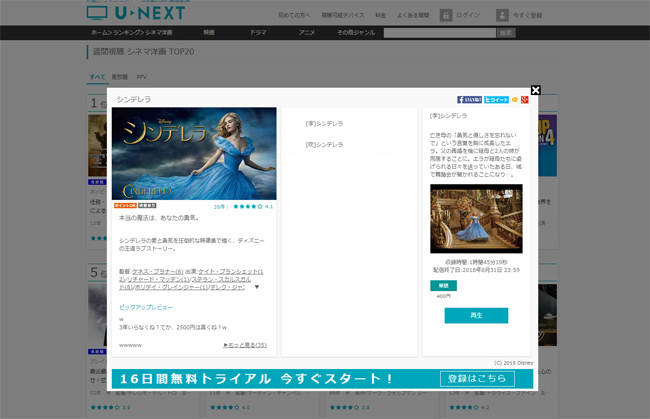650x419 pixels.
Task: Select [吹]シンデレラ in the episode list
Action: click(x=324, y=145)
